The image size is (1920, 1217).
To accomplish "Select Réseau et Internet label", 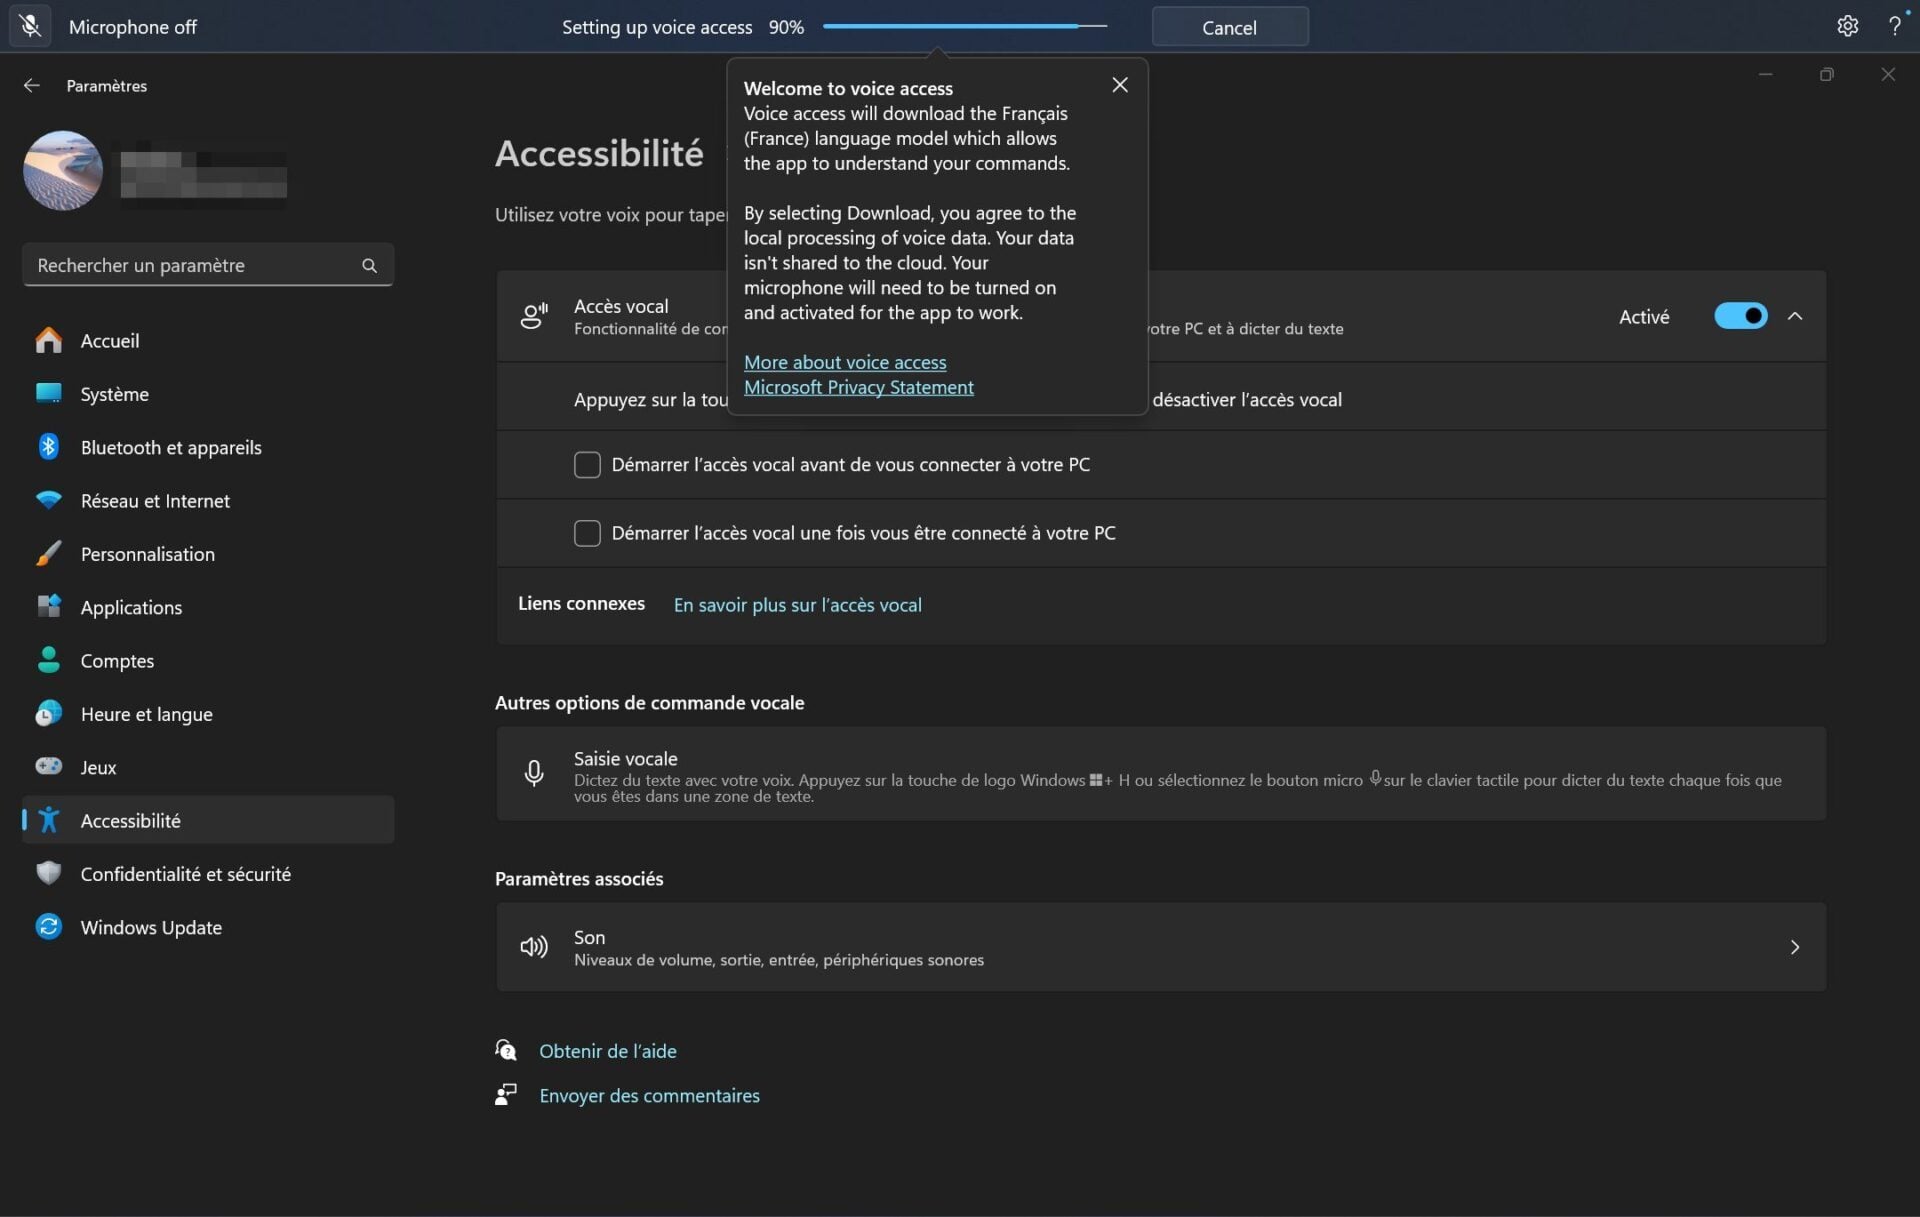I will [x=155, y=501].
